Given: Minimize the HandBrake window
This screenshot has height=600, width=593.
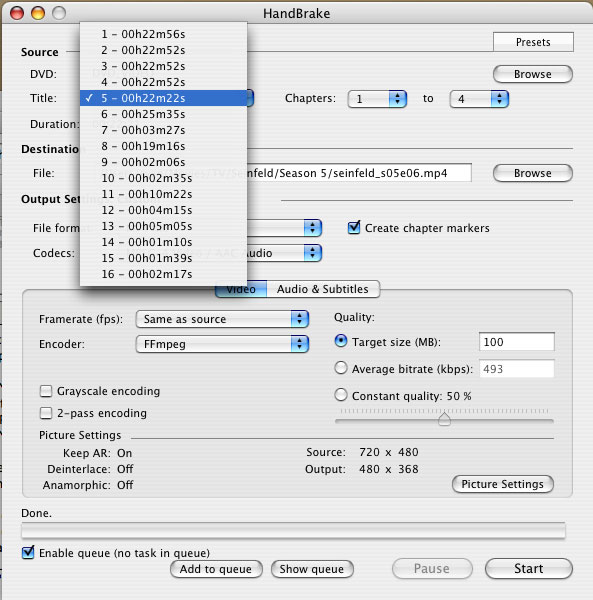Looking at the screenshot, I should 38,13.
